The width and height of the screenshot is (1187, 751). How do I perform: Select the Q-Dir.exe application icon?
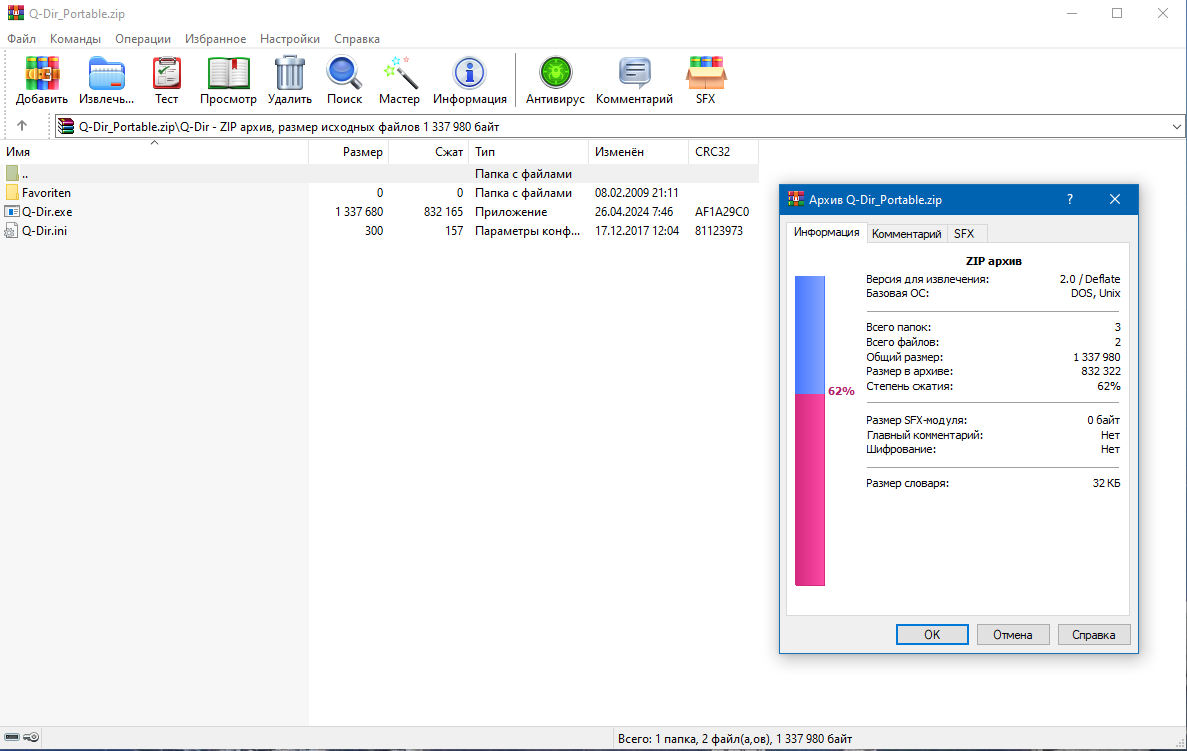(12, 212)
